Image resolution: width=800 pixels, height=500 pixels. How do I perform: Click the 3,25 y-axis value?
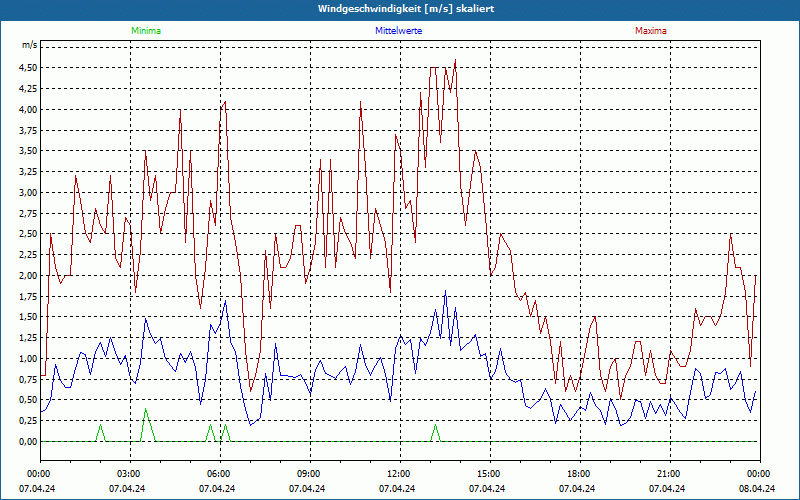(28, 172)
